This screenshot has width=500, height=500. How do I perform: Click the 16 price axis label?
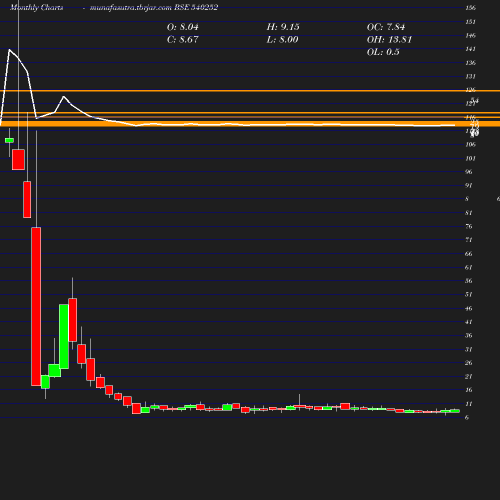coord(469,390)
